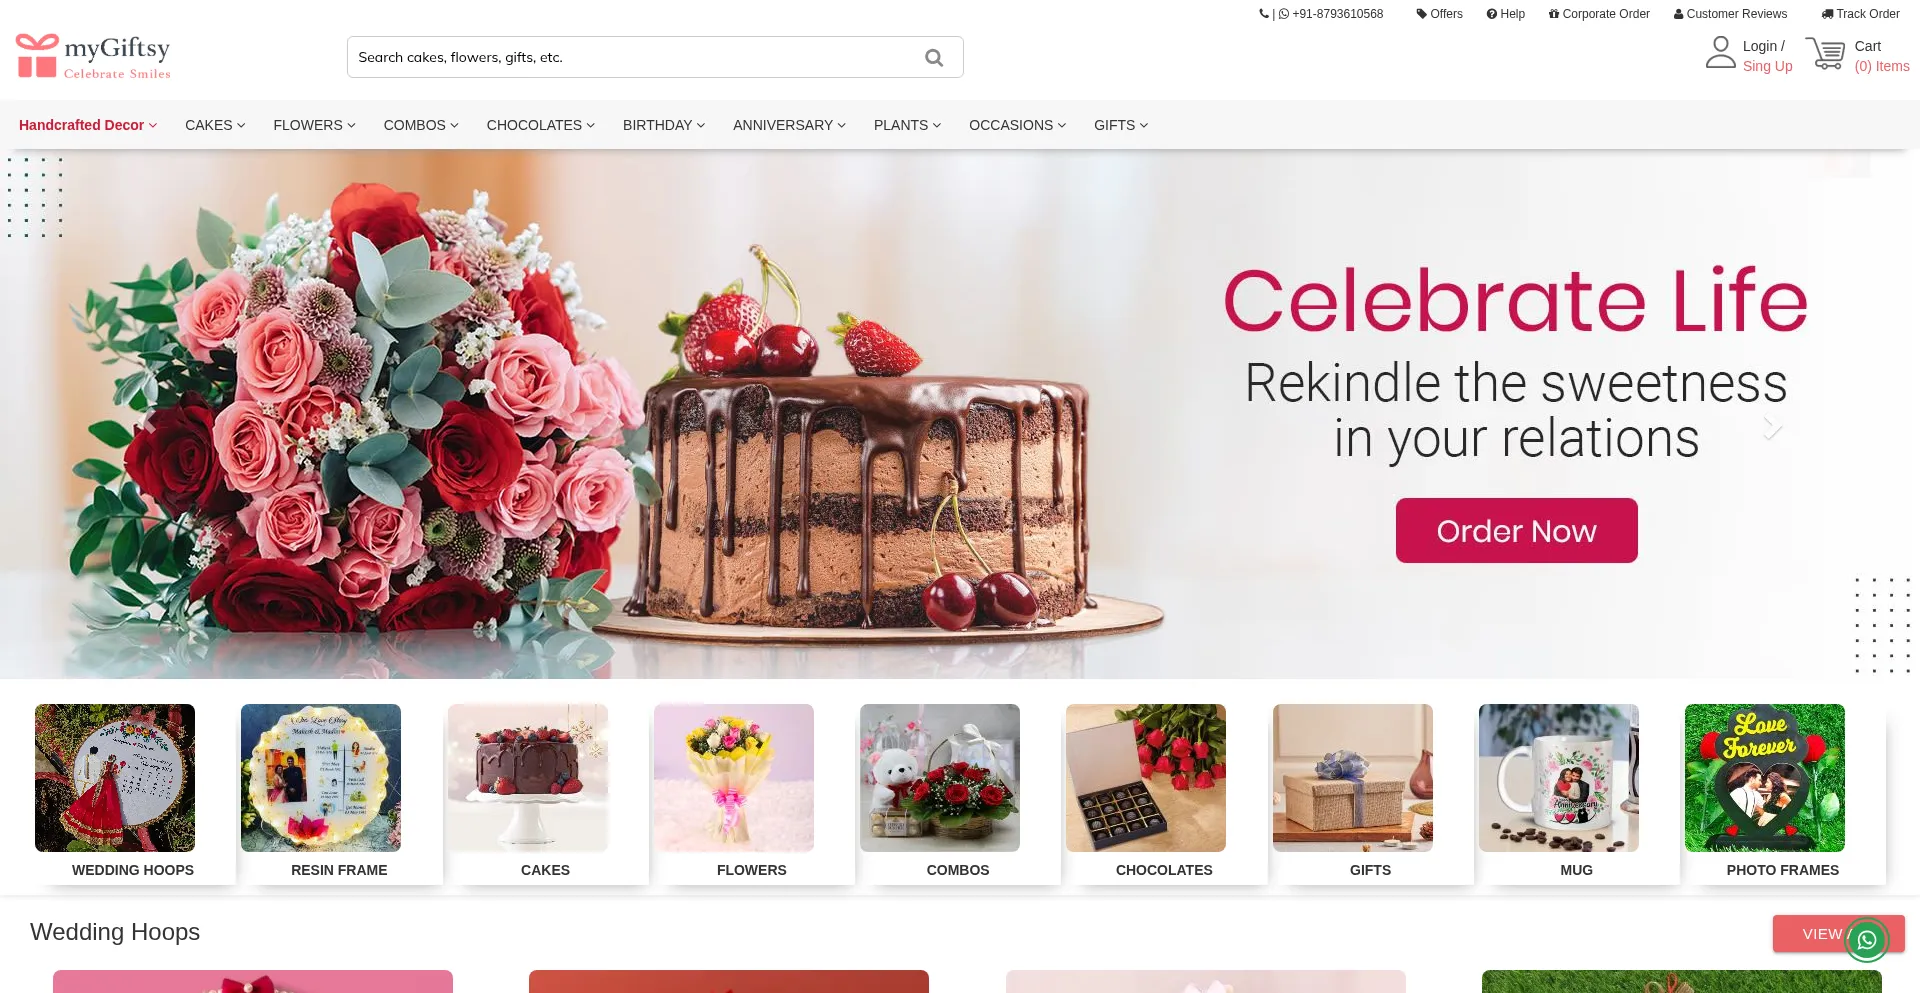The height and width of the screenshot is (993, 1920).
Task: Open the Corporate Order link
Action: click(x=1599, y=14)
